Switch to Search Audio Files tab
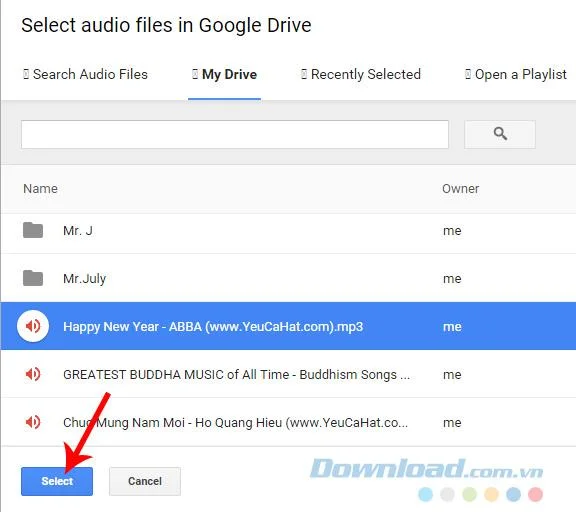576x512 pixels. point(85,75)
